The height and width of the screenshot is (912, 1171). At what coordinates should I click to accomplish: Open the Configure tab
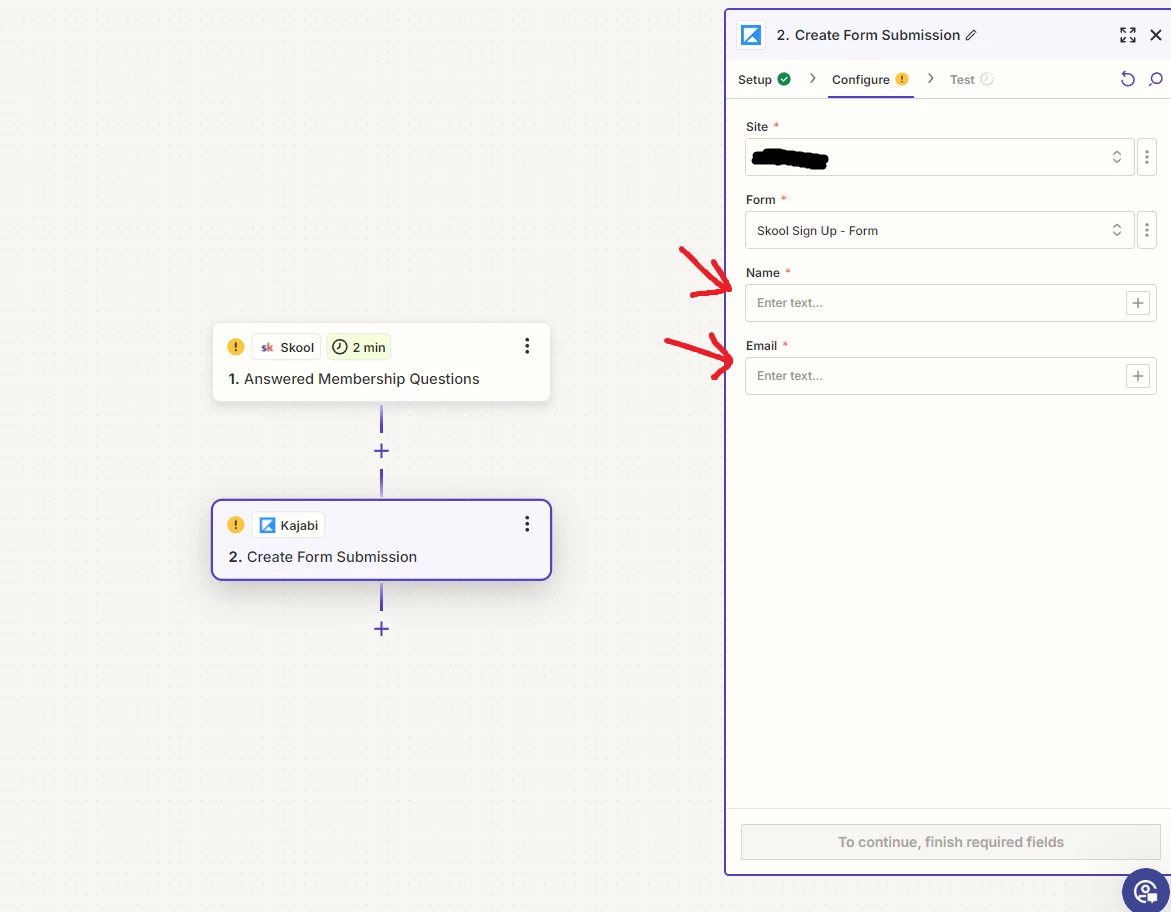pyautogui.click(x=870, y=79)
